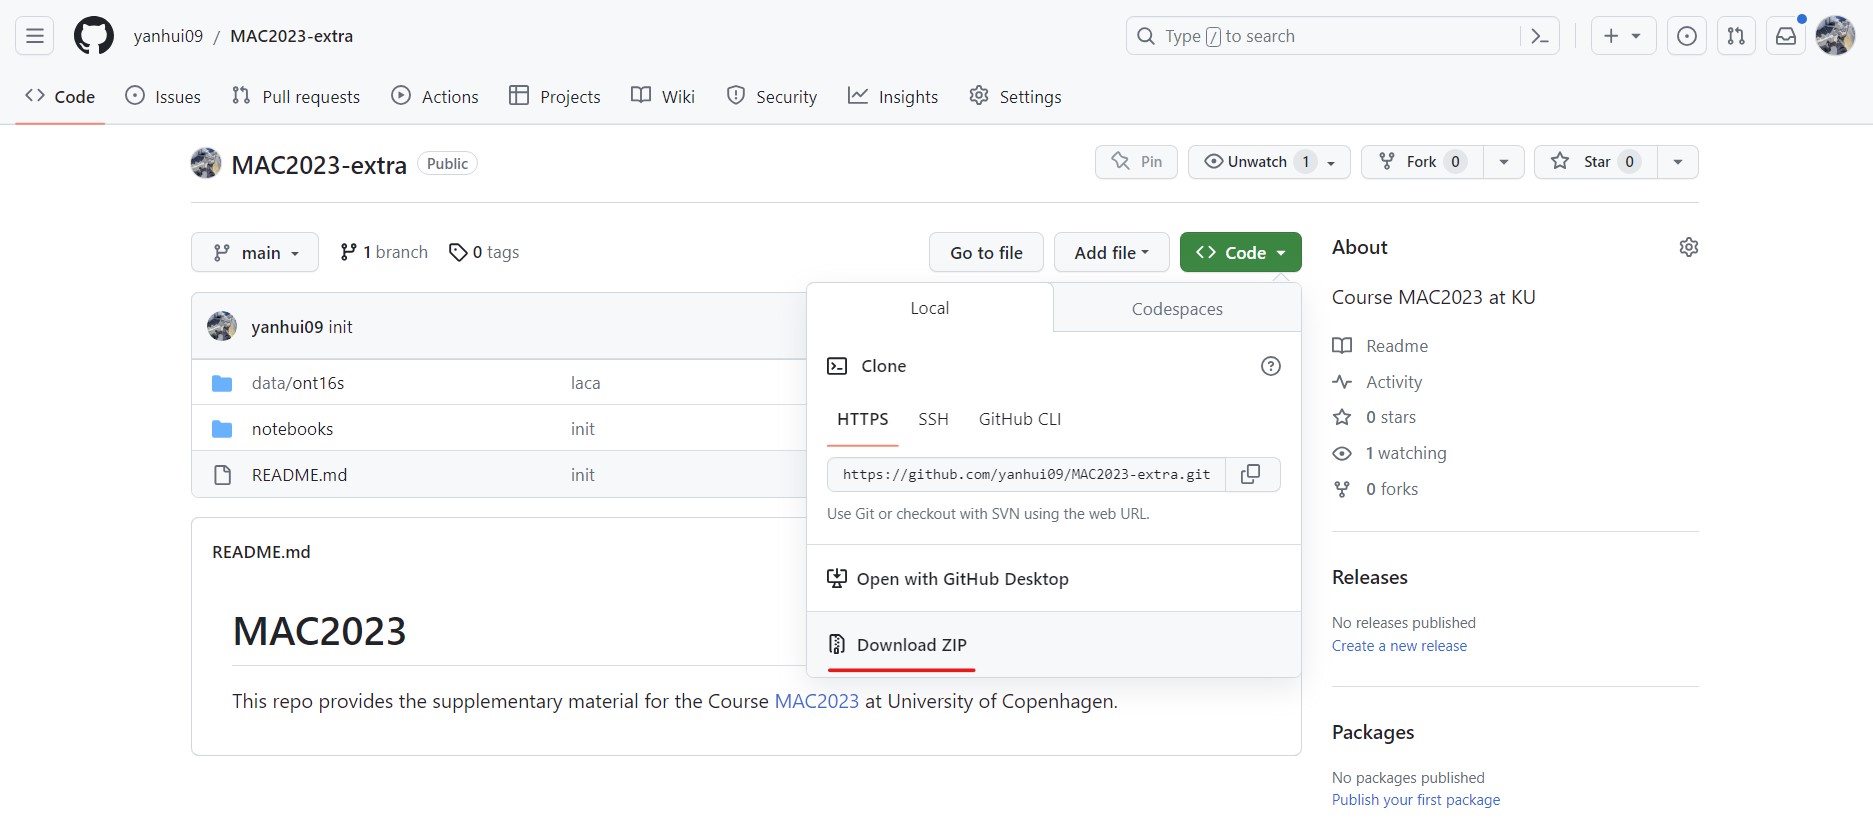Switch to the Issues tab
This screenshot has height=832, width=1873.
[x=163, y=96]
